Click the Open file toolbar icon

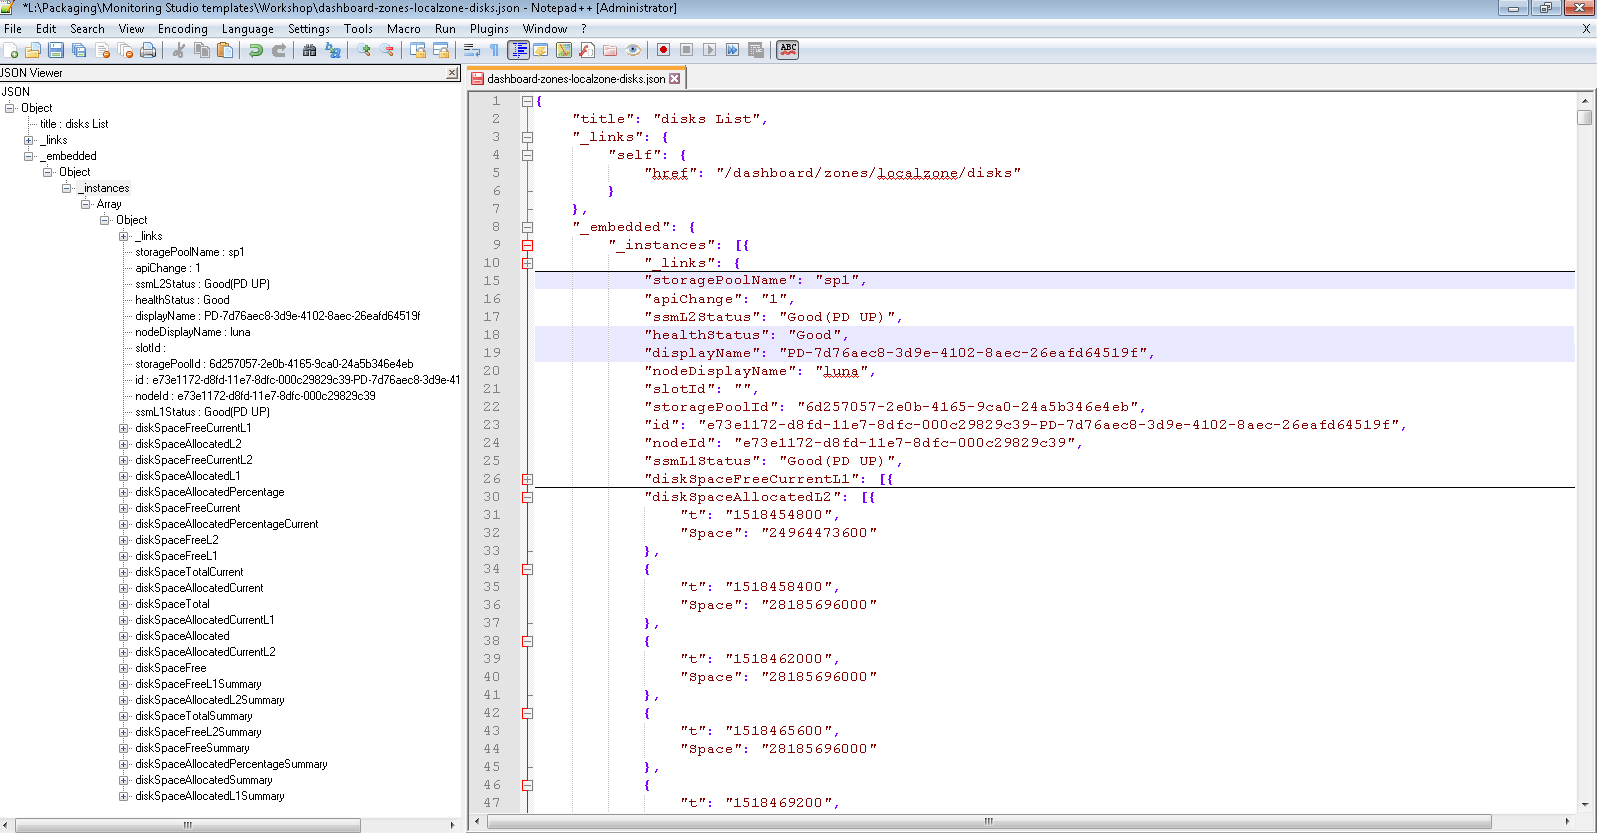pos(33,50)
